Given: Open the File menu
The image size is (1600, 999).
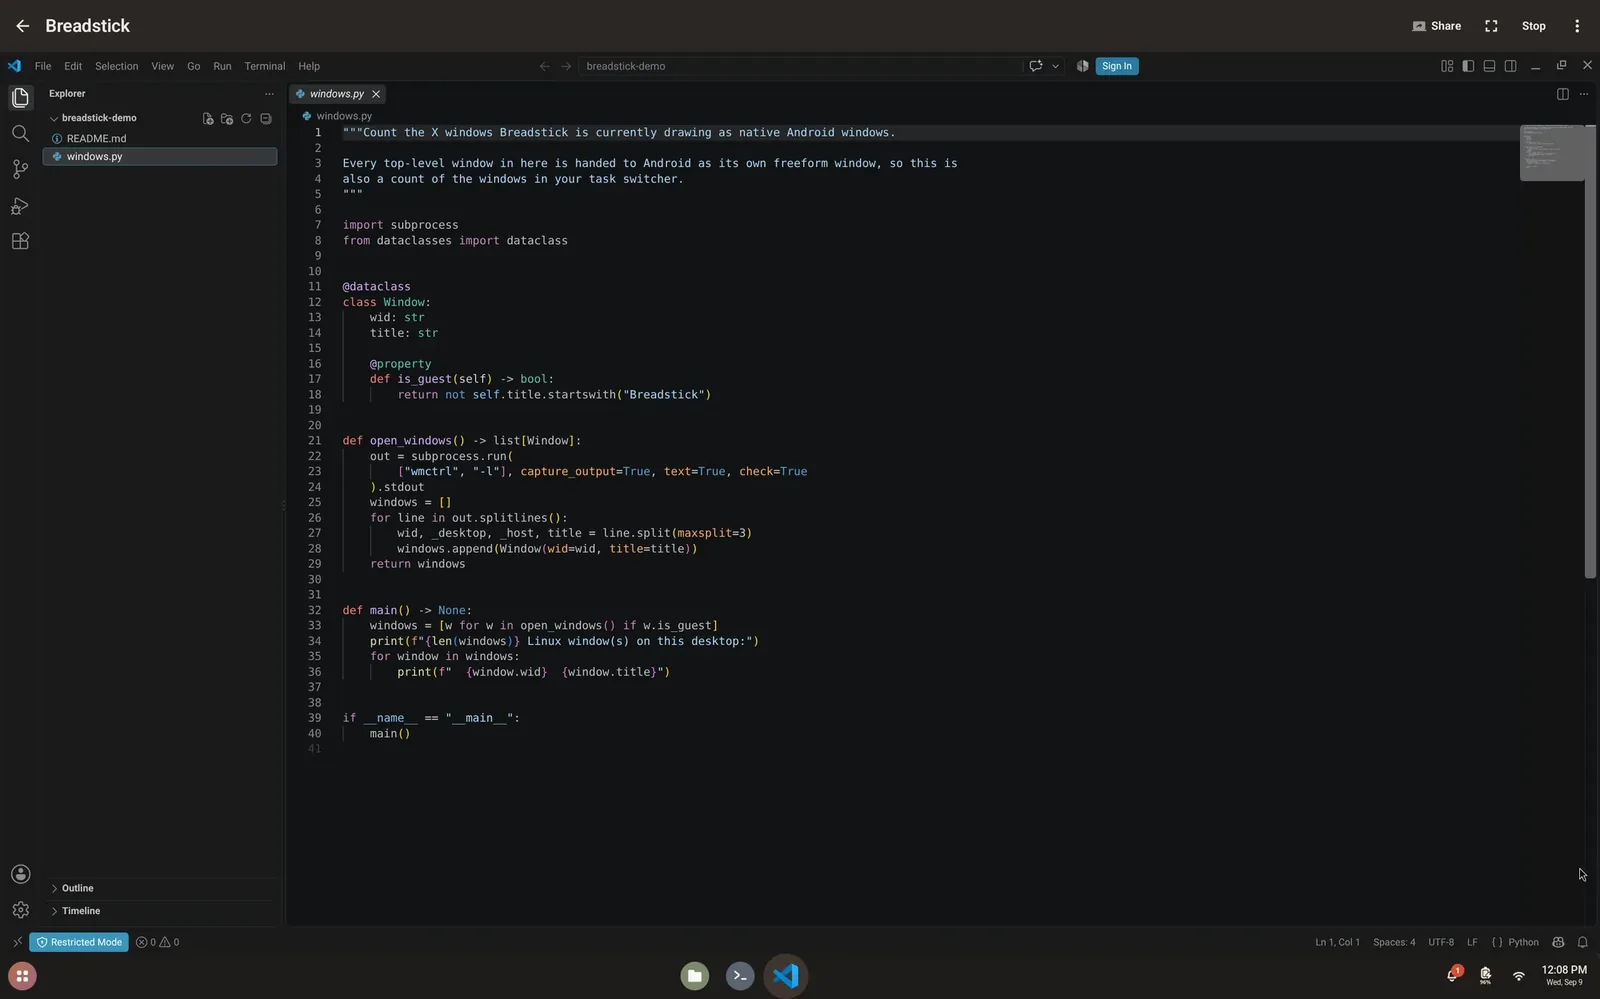Looking at the screenshot, I should 43,66.
